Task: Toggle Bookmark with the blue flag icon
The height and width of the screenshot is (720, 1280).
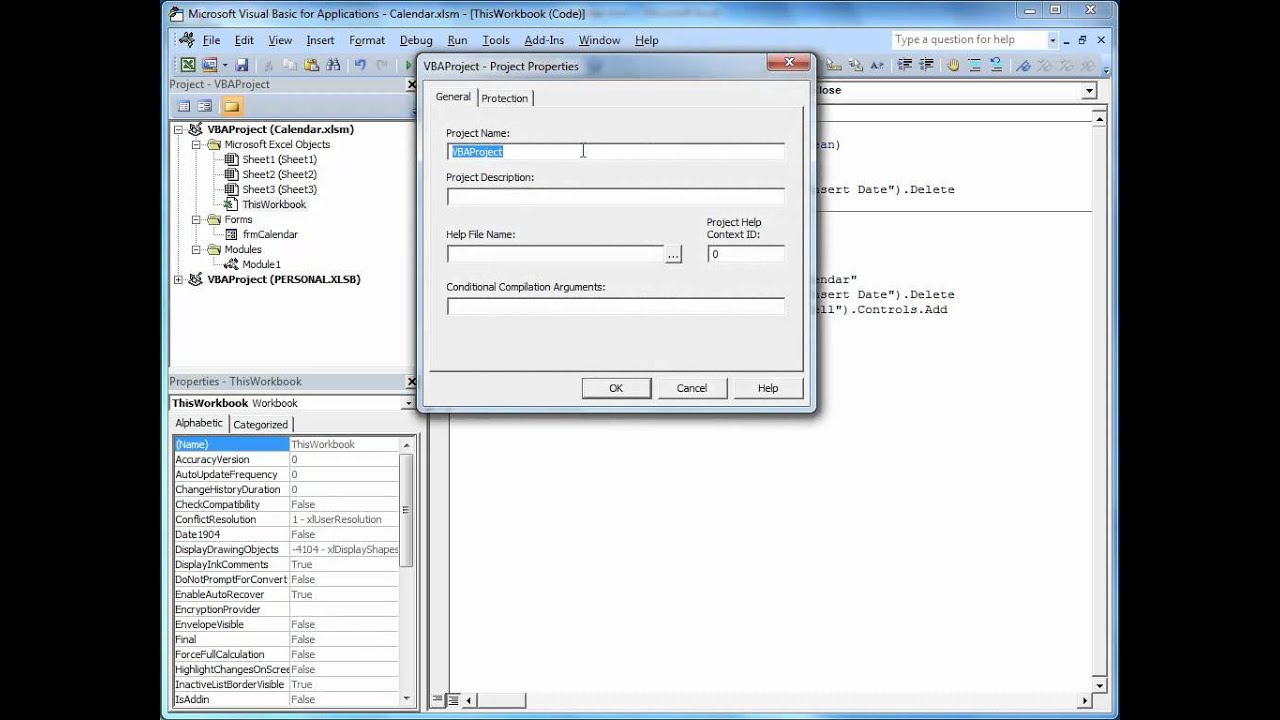Action: coord(1023,65)
